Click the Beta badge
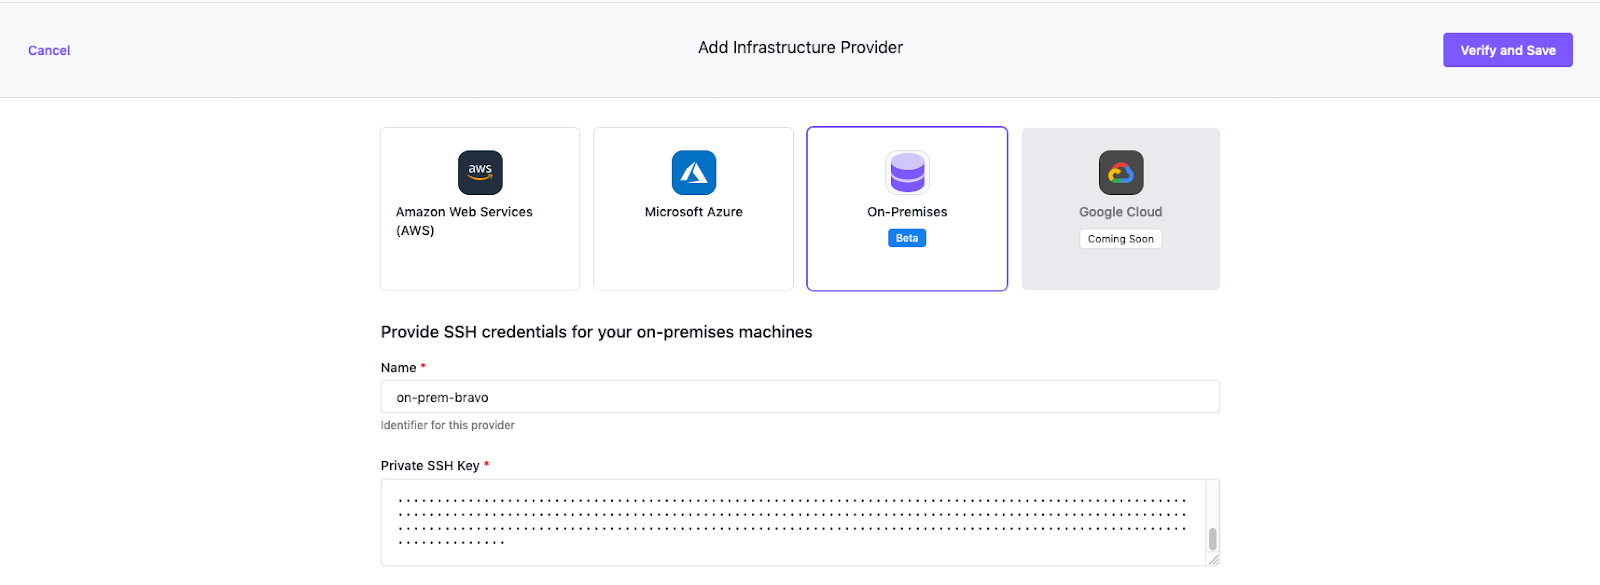1600x585 pixels. point(907,238)
